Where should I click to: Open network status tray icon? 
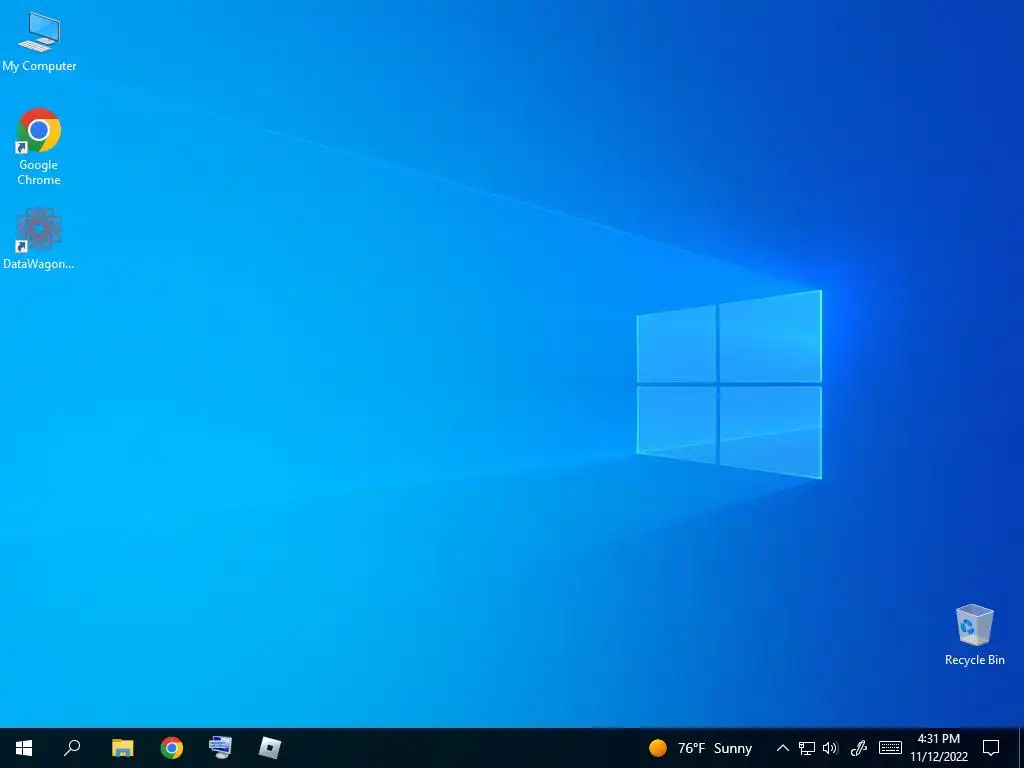click(x=807, y=748)
